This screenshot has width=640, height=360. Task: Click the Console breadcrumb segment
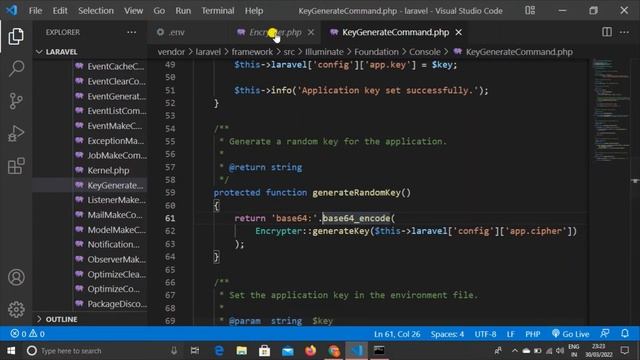click(425, 52)
